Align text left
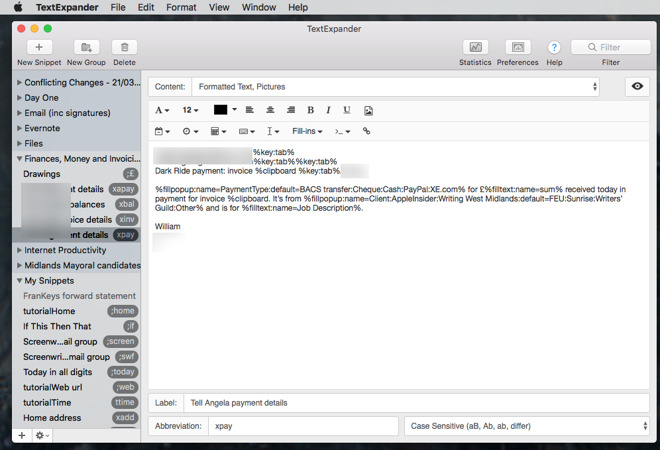 click(250, 110)
